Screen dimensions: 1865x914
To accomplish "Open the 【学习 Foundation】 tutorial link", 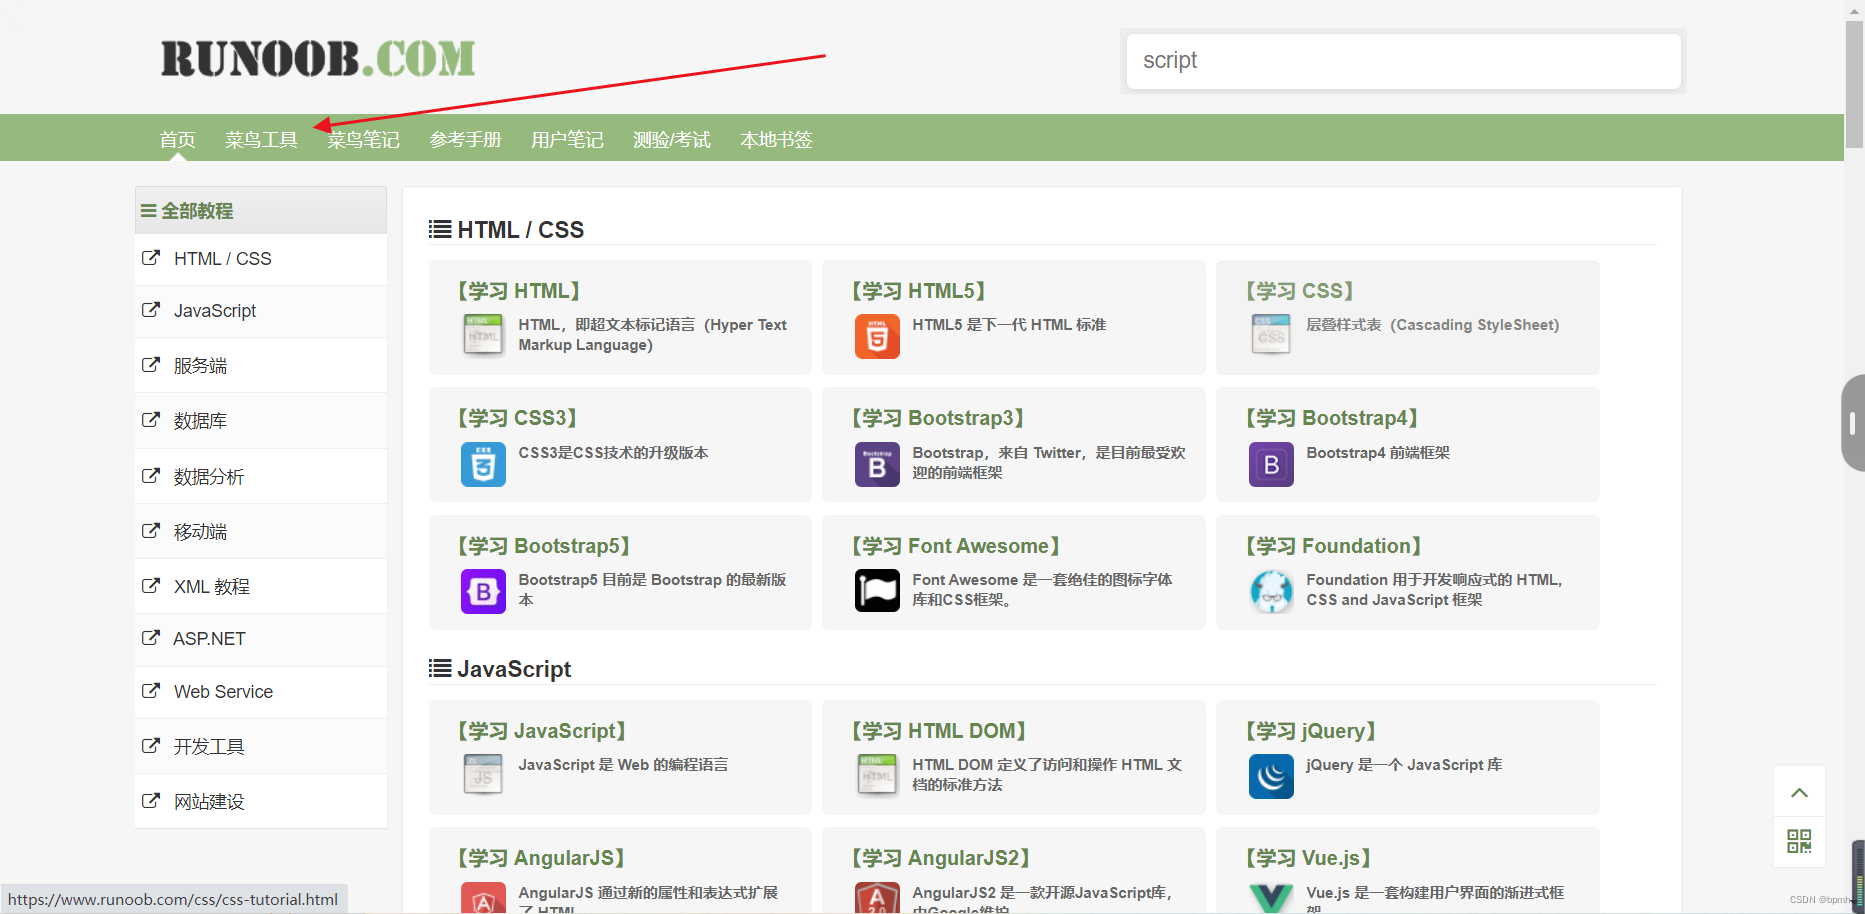I will tap(1334, 546).
